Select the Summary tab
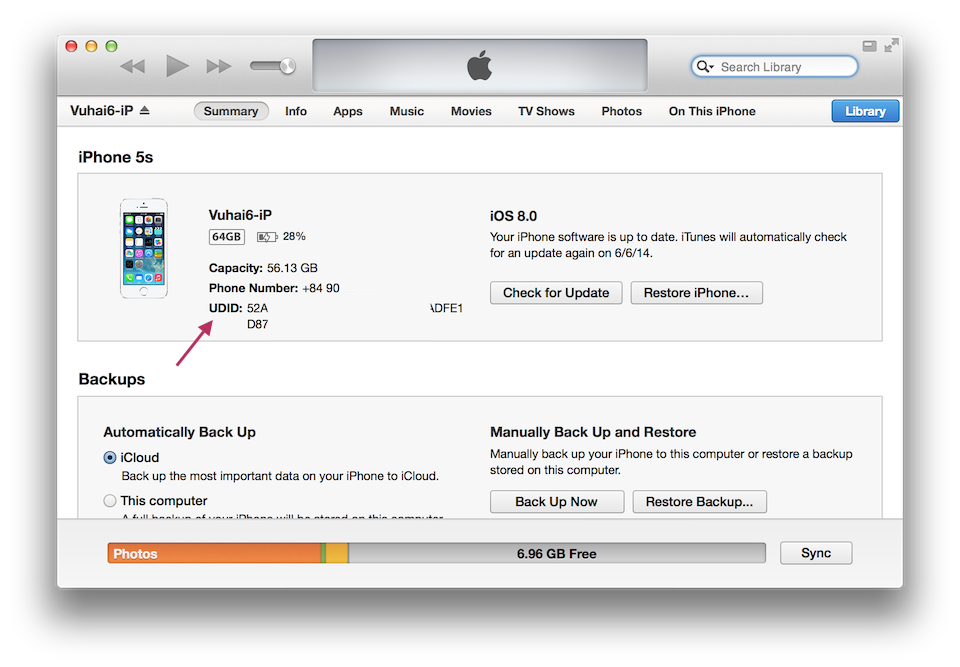 (231, 111)
